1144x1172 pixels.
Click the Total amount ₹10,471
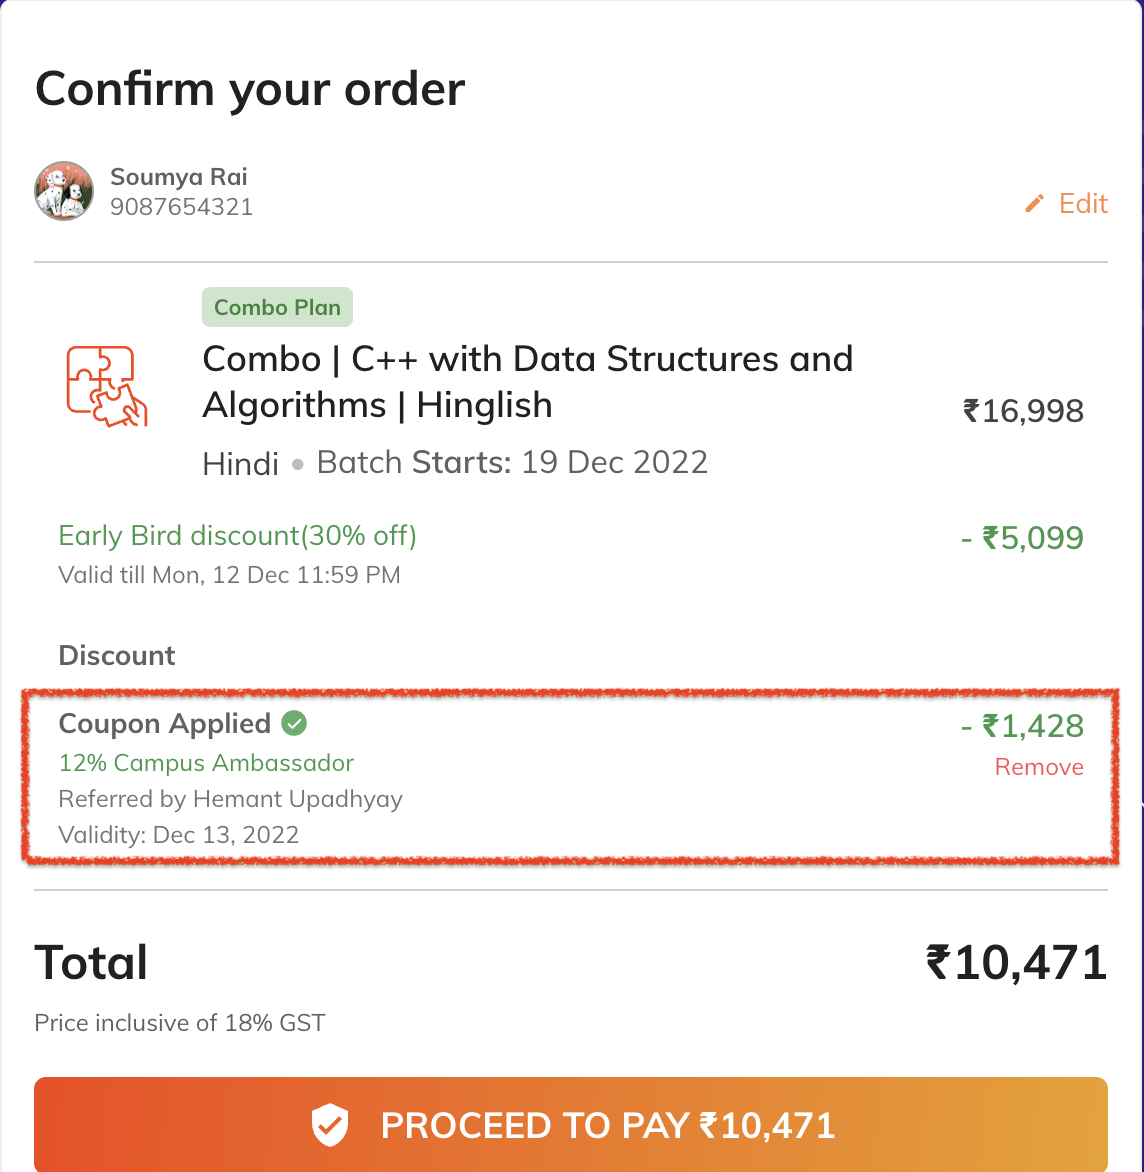pyautogui.click(x=1016, y=963)
